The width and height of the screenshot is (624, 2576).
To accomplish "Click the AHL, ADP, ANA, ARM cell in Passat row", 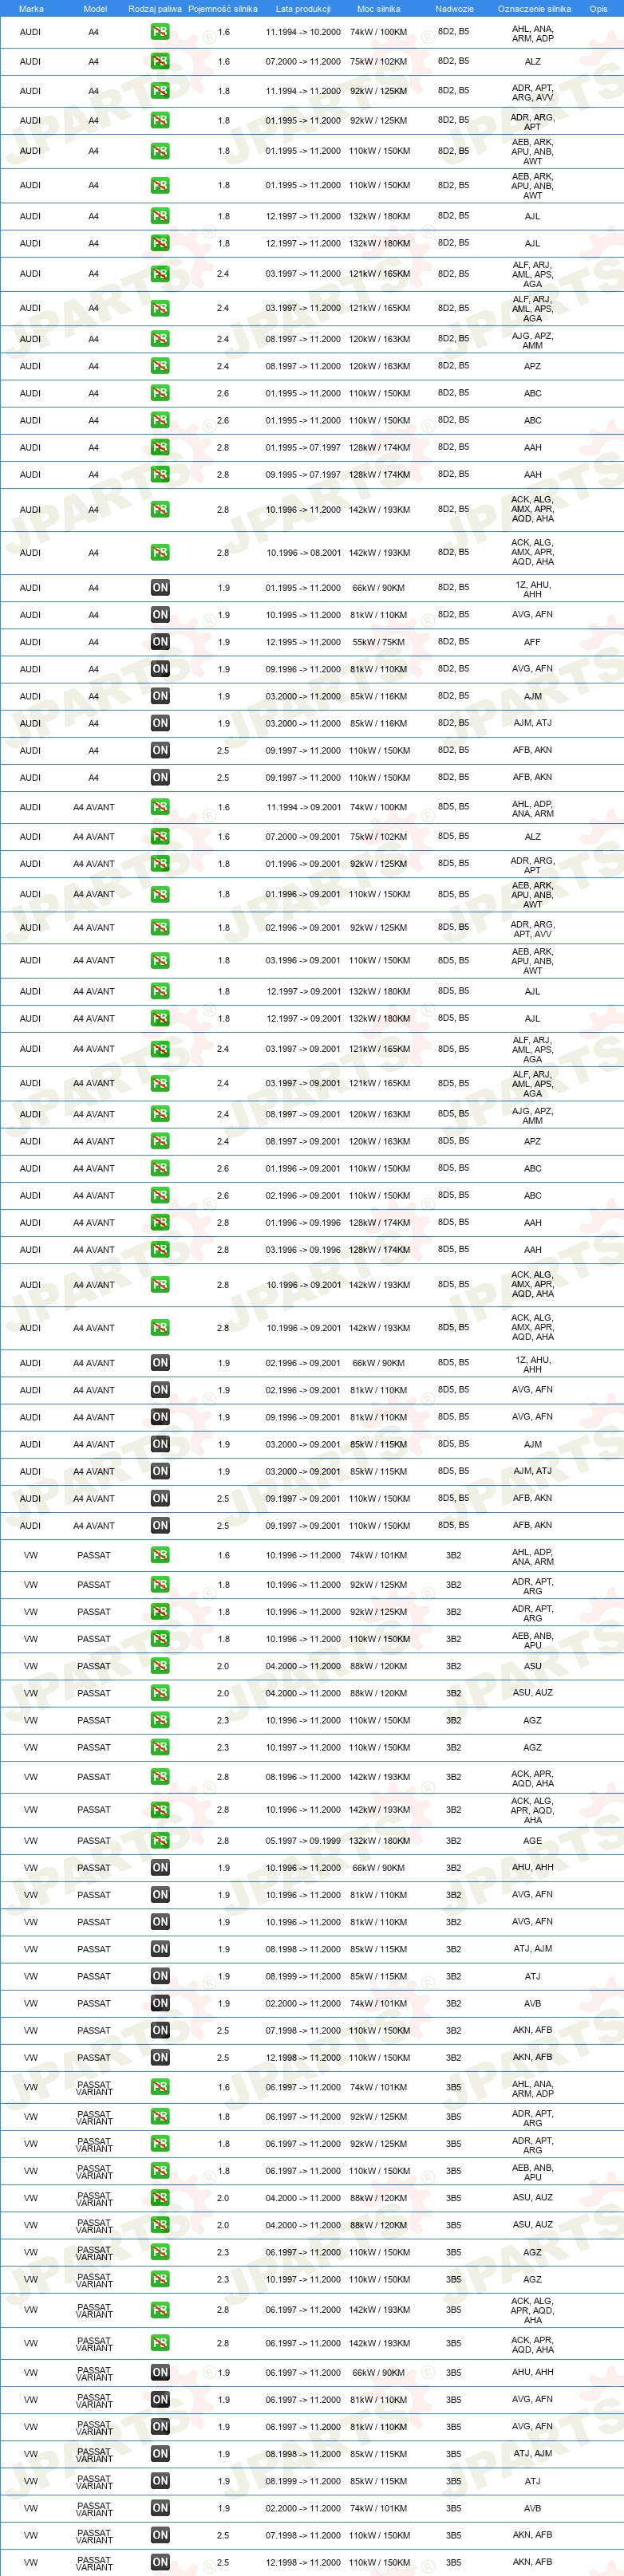I will coord(533,1557).
